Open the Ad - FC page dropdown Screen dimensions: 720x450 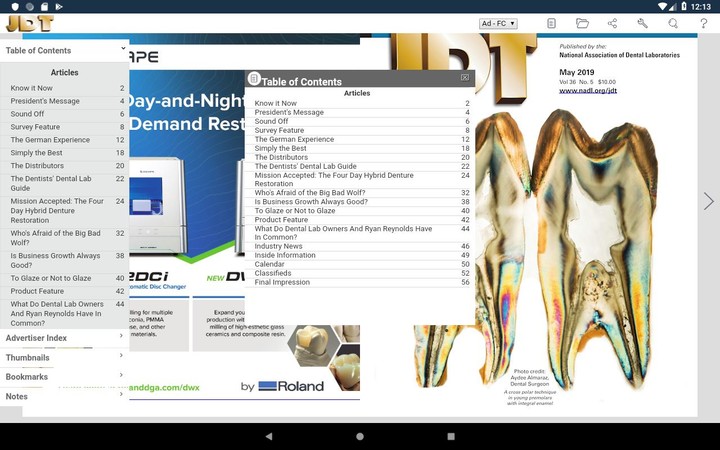[x=498, y=23]
